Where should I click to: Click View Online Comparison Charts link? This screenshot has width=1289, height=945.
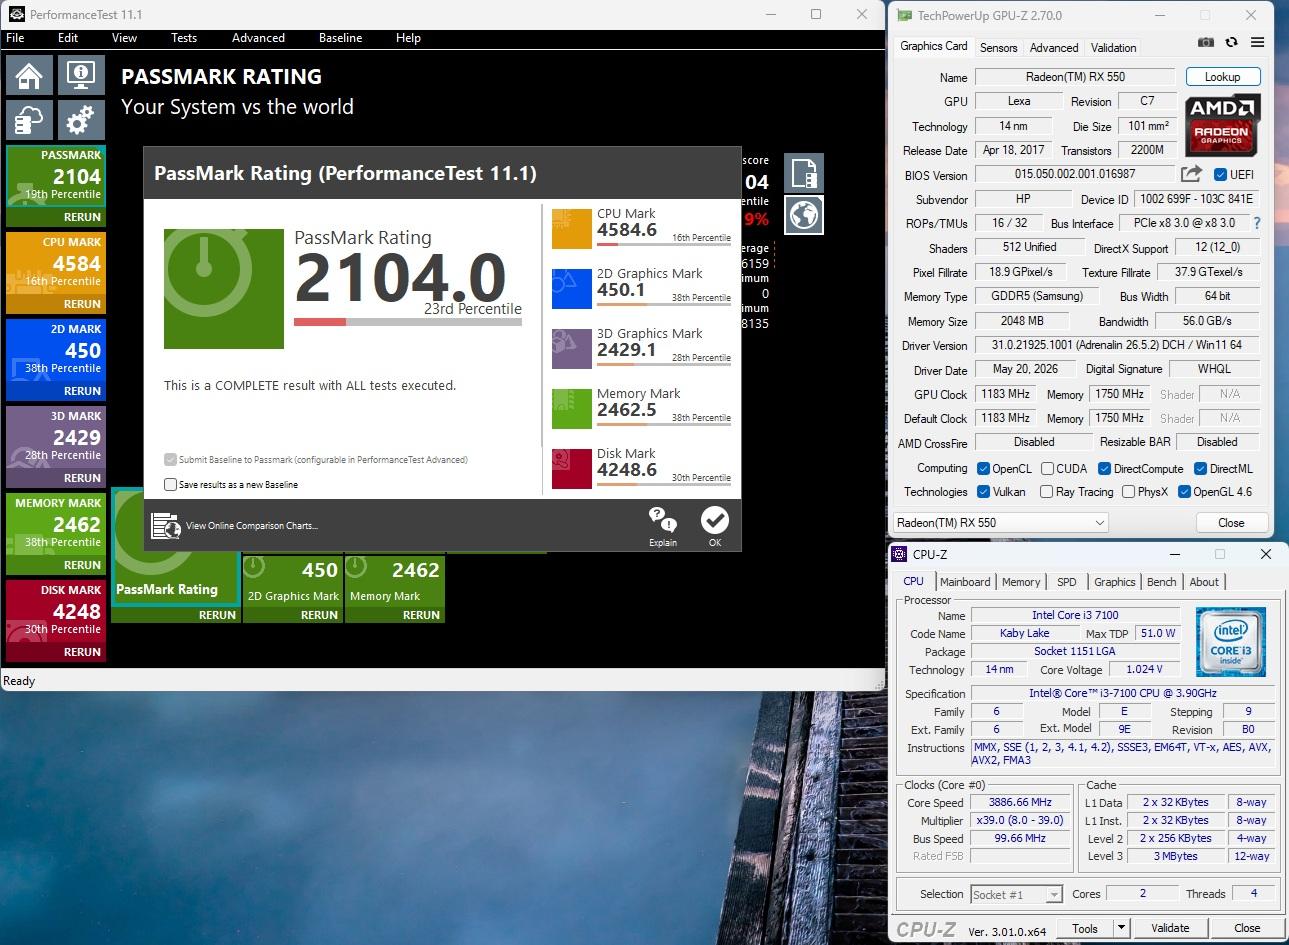[252, 526]
